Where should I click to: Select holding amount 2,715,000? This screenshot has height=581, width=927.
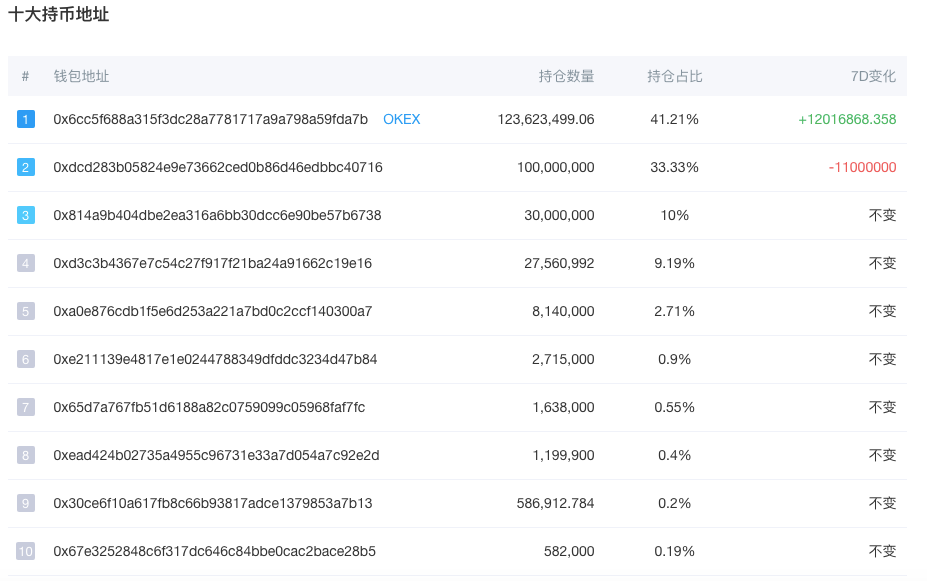click(563, 359)
